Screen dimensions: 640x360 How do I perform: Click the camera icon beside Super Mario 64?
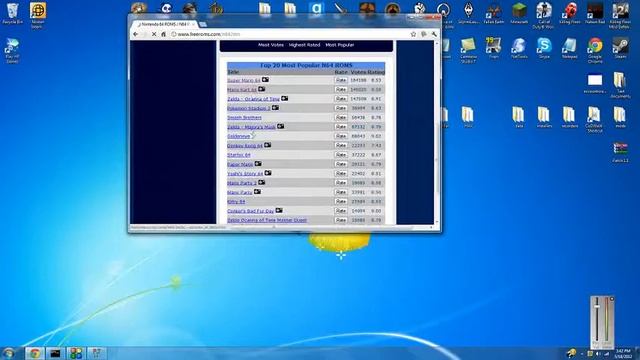click(x=265, y=80)
